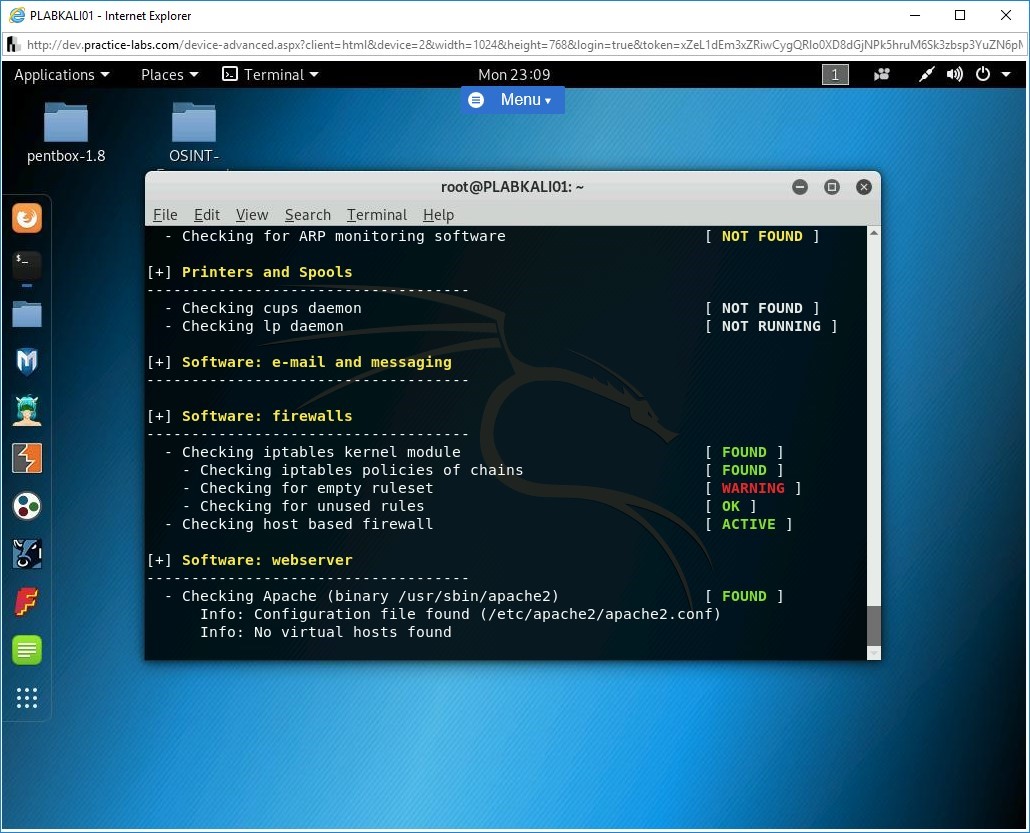This screenshot has width=1030, height=833.
Task: Click the volume speaker icon
Action: pyautogui.click(x=955, y=75)
